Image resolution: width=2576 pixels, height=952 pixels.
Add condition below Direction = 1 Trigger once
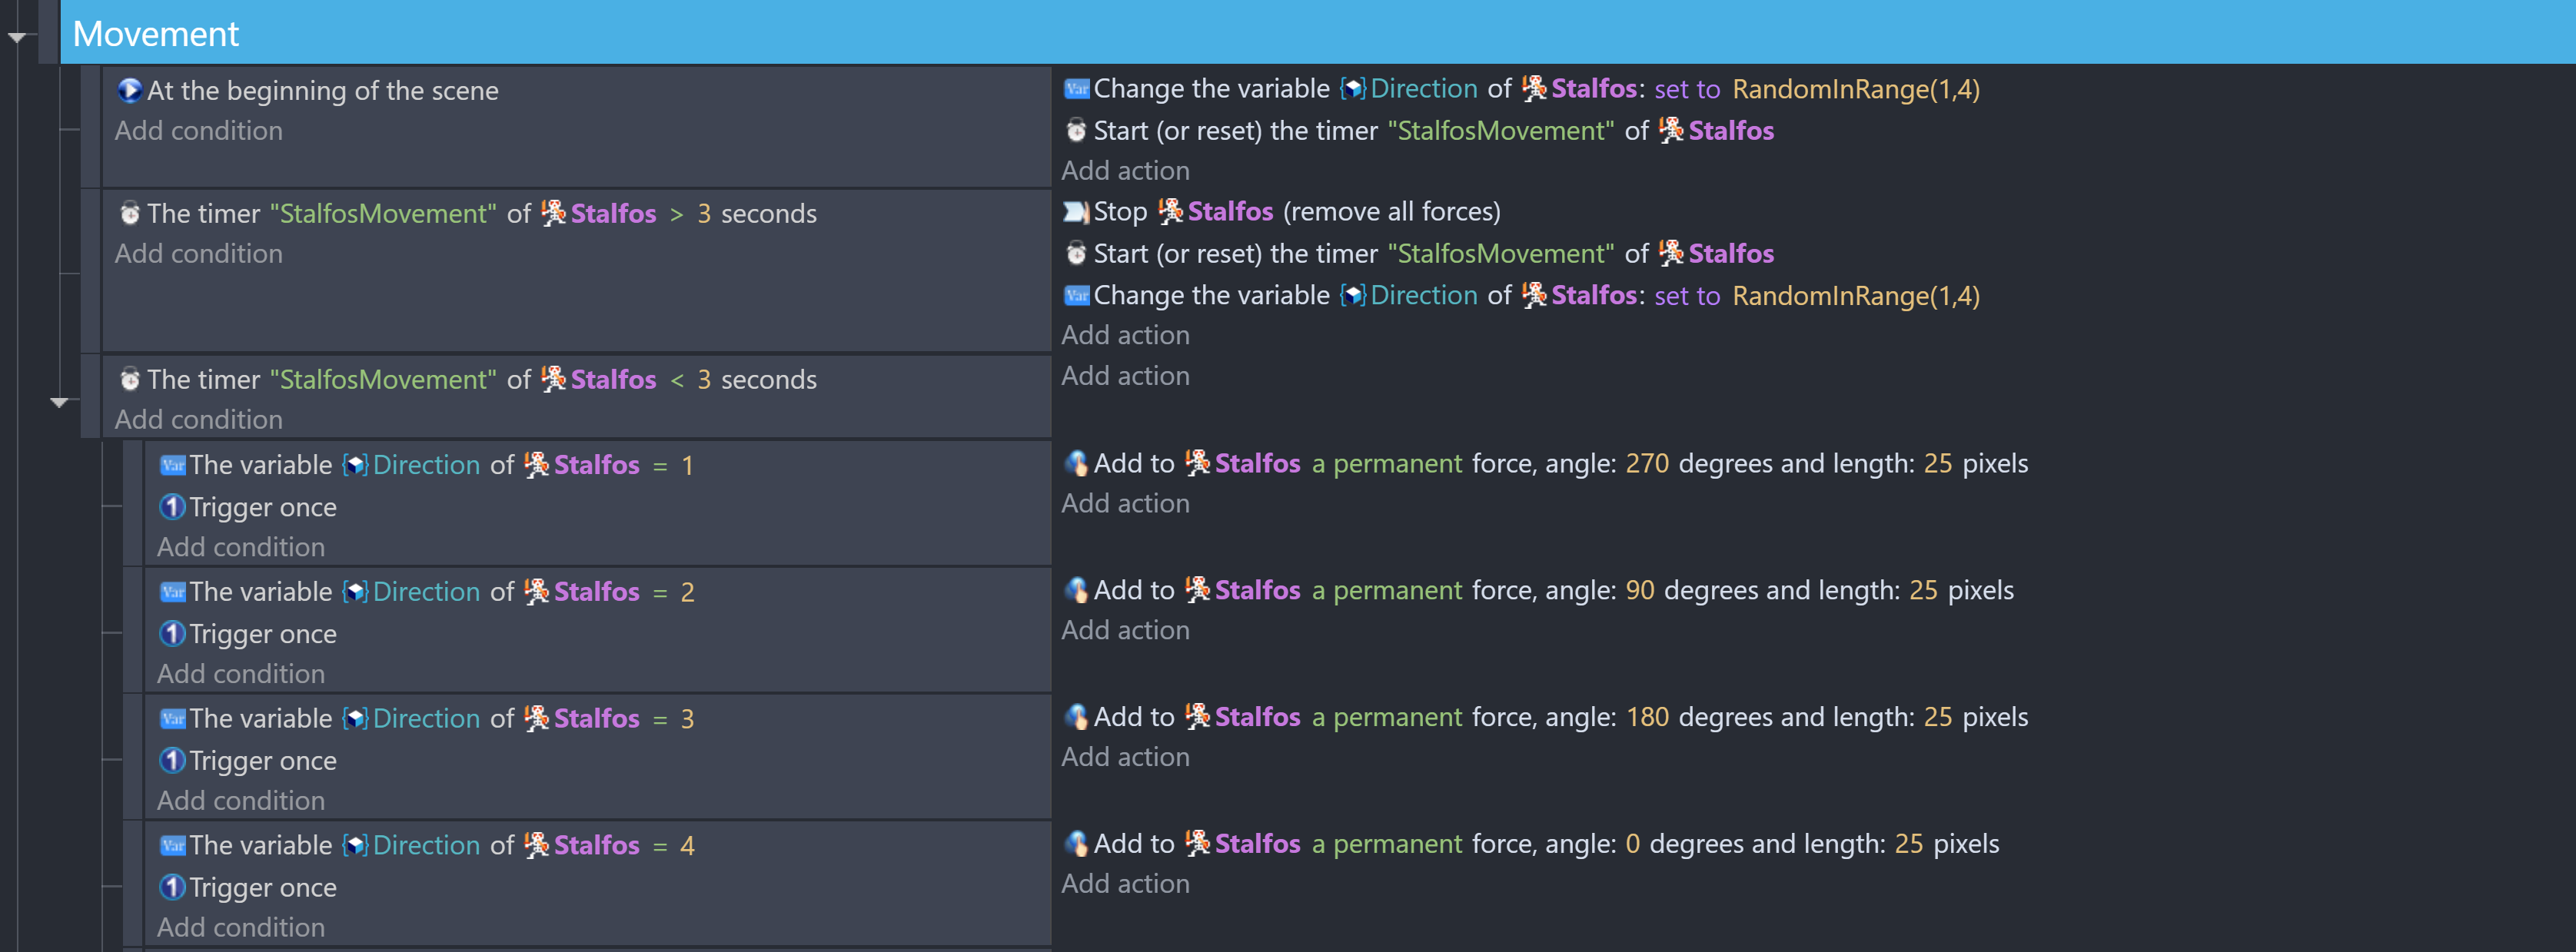[240, 547]
